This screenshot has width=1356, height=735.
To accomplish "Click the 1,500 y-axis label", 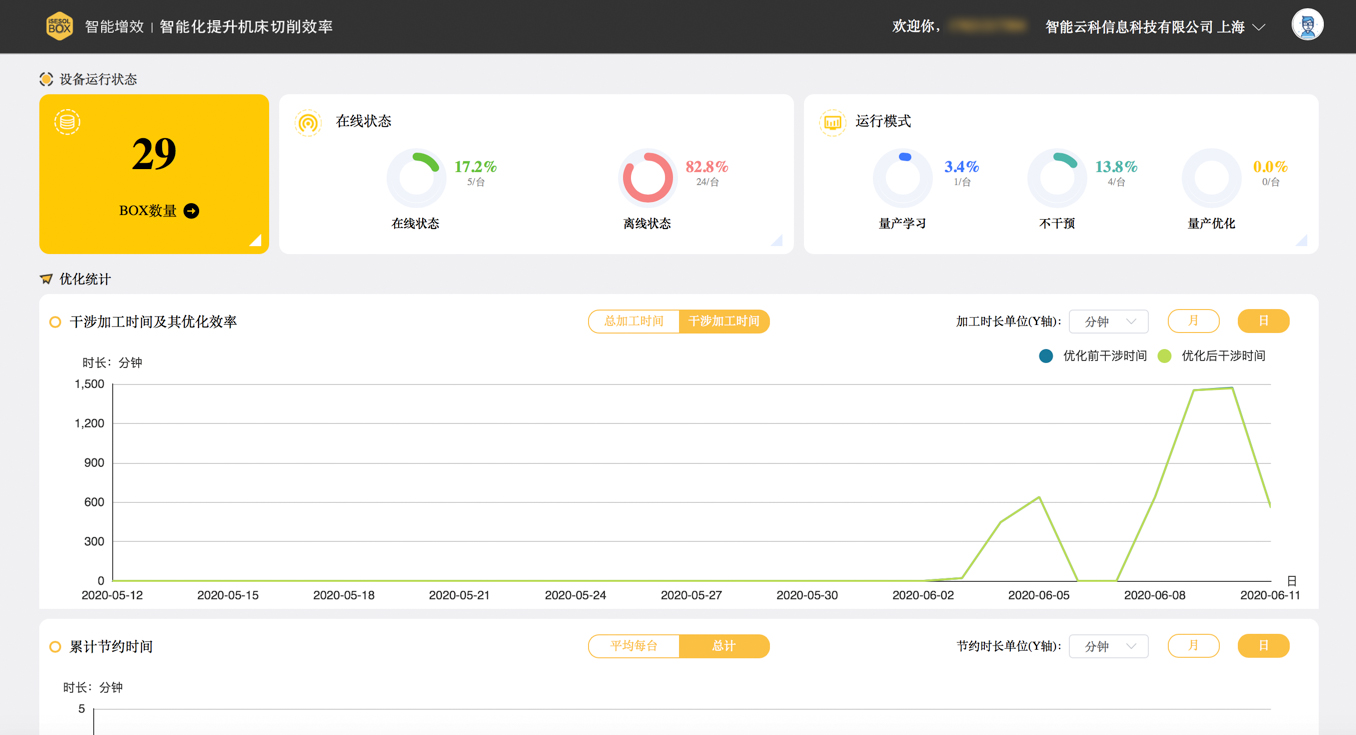I will (x=89, y=384).
